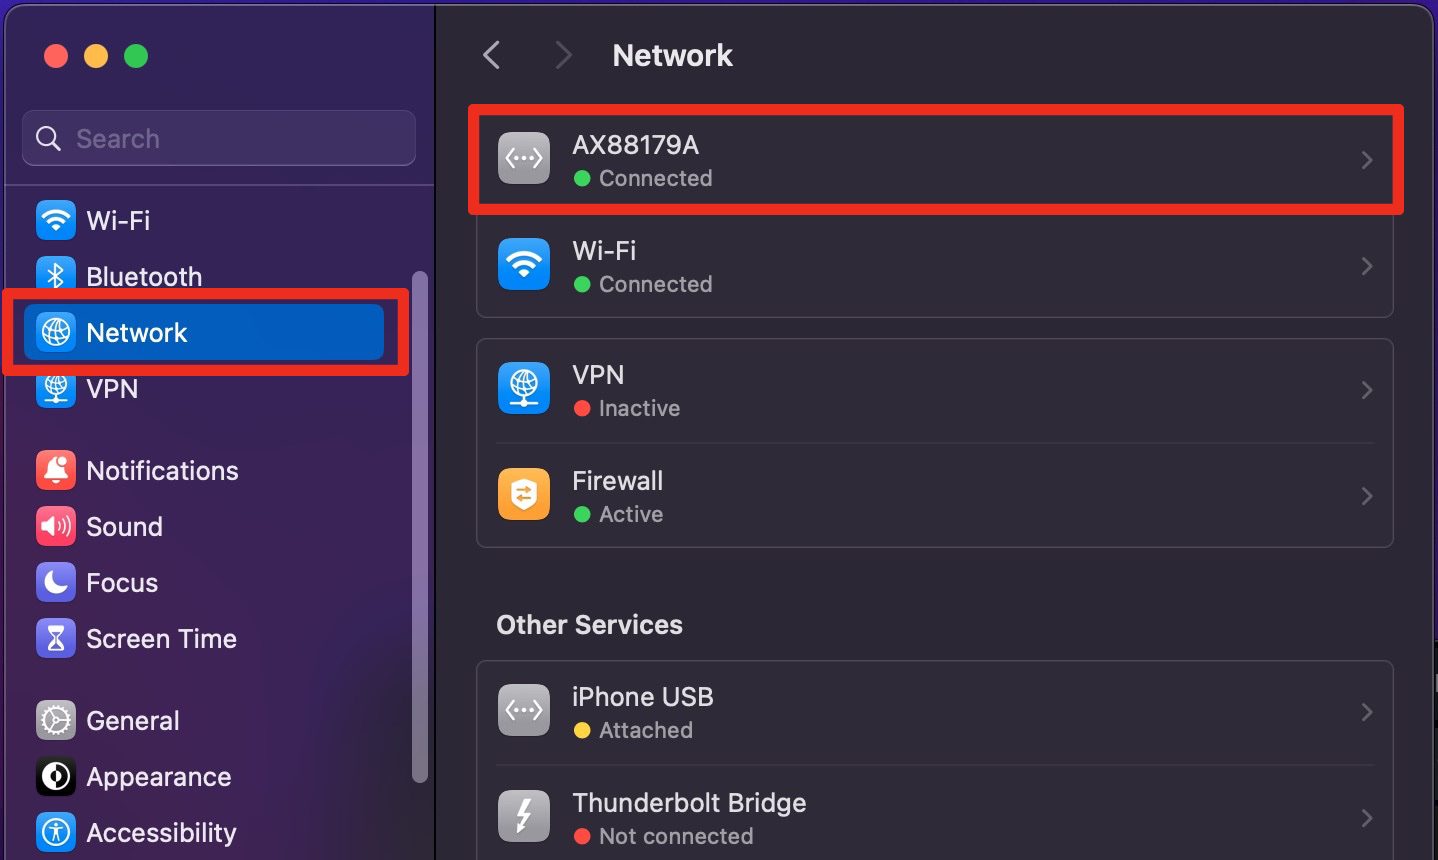Expand the iPhone USB service chevron
This screenshot has height=860, width=1438.
(x=1366, y=712)
